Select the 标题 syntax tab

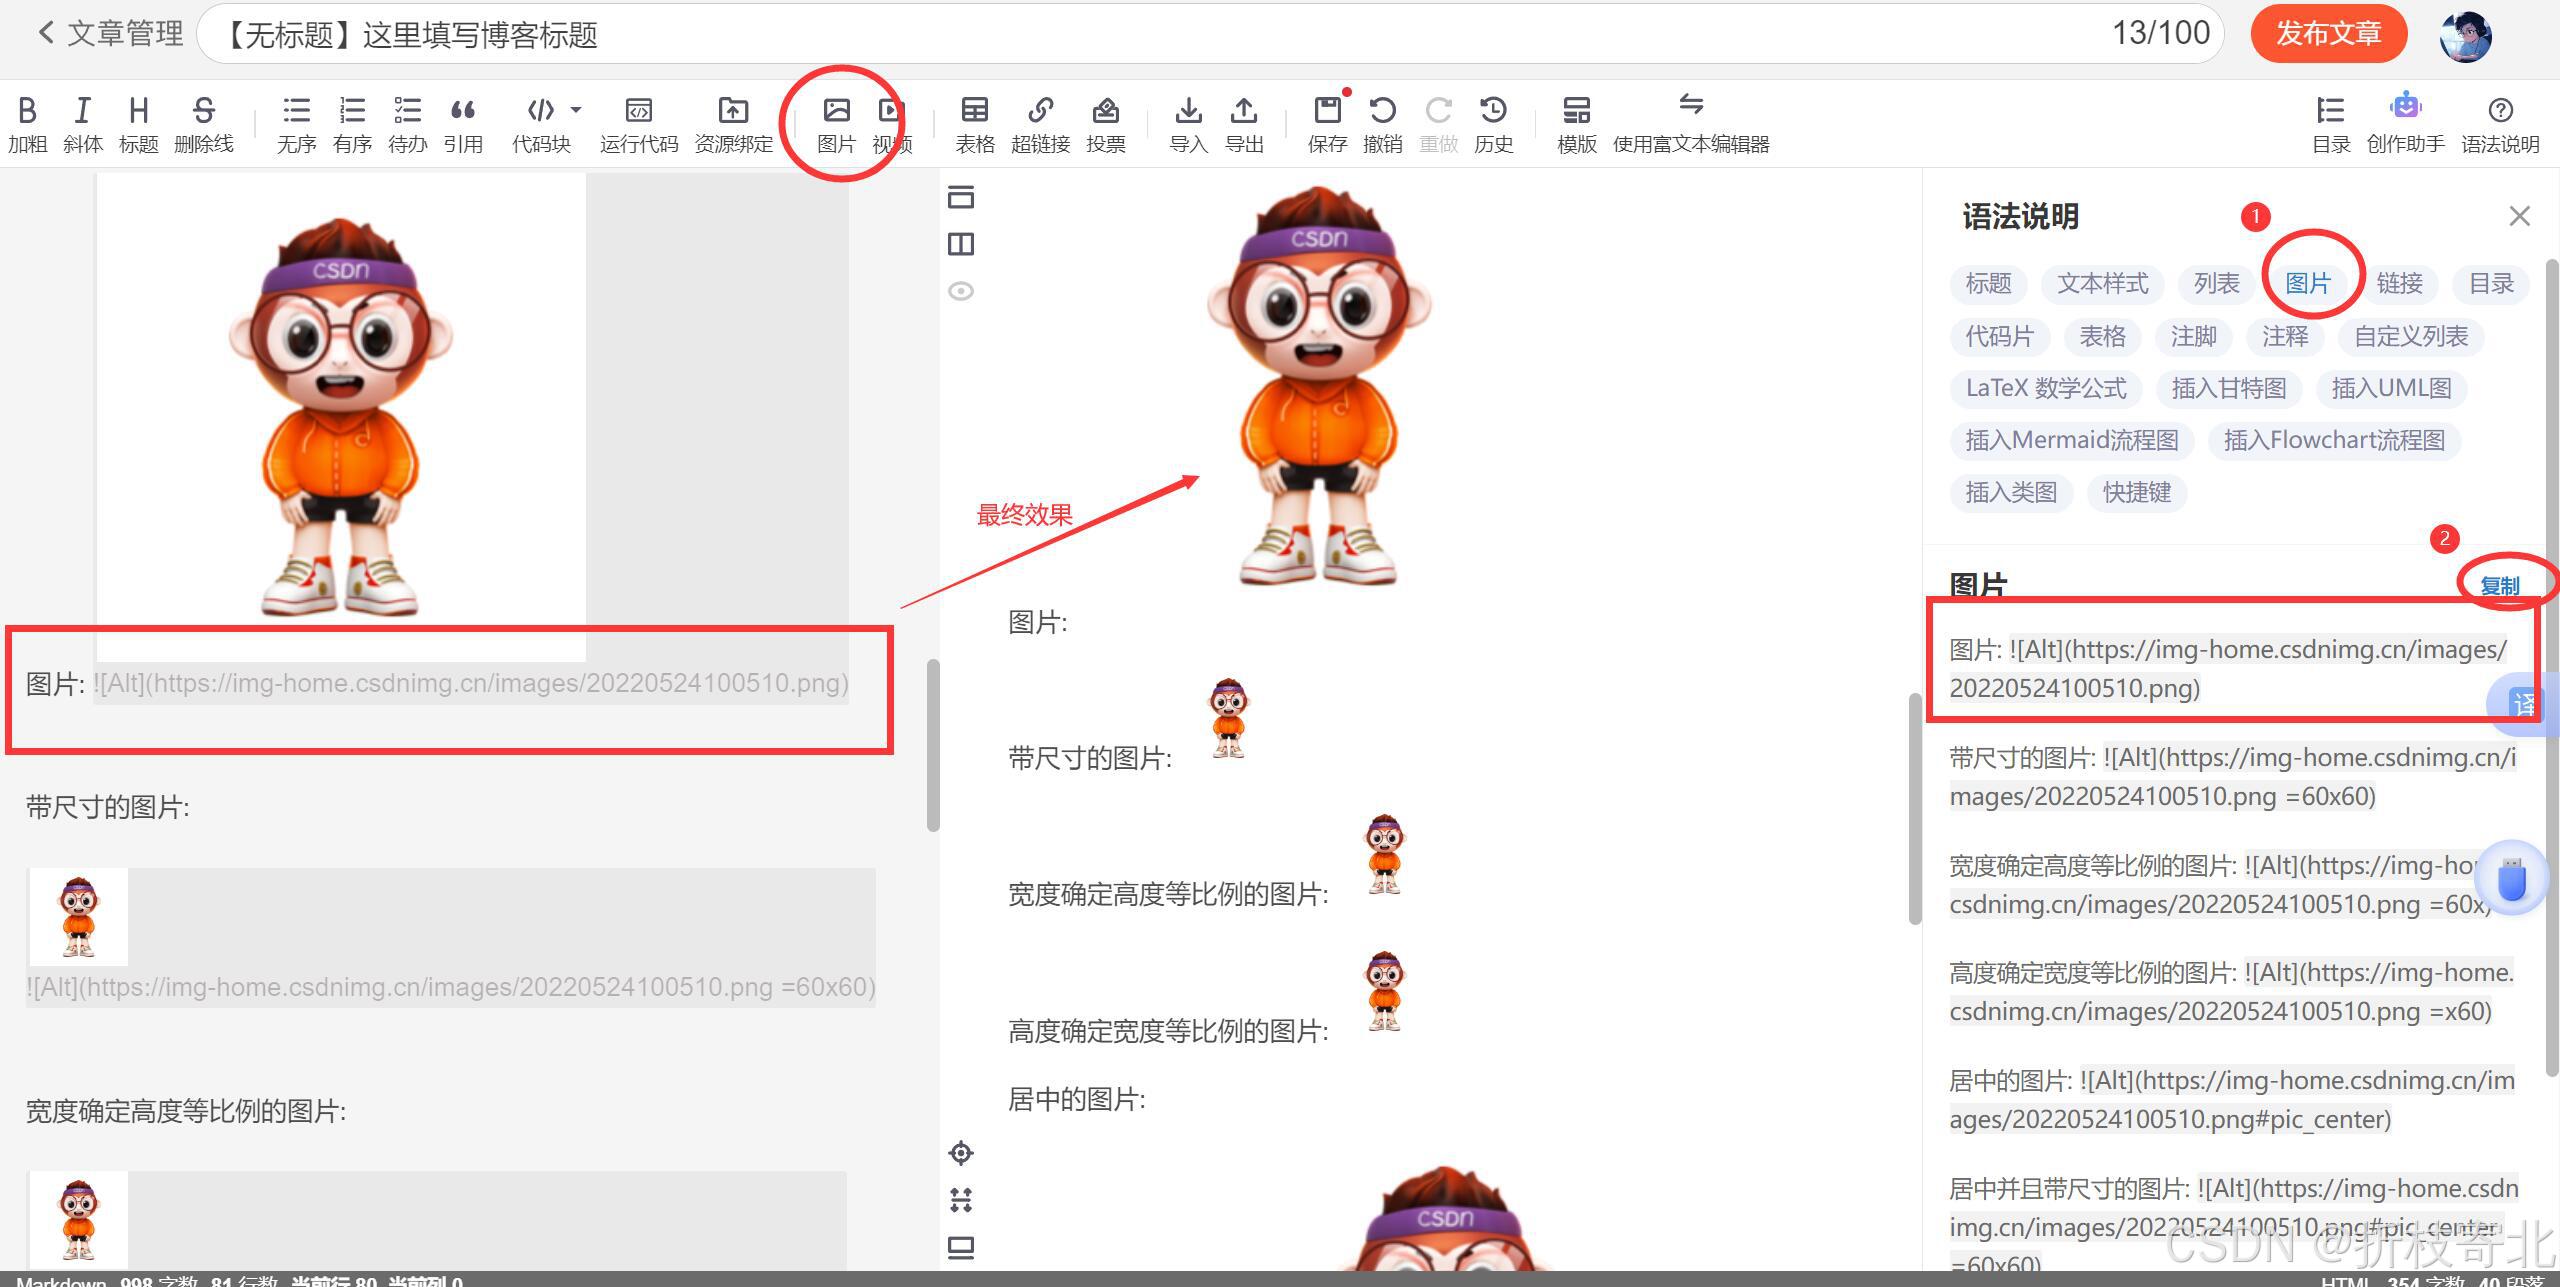pos(1988,284)
